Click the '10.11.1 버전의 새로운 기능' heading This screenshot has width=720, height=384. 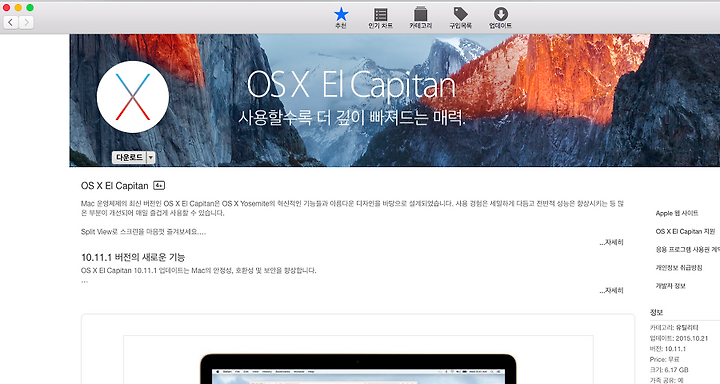pyautogui.click(x=133, y=257)
